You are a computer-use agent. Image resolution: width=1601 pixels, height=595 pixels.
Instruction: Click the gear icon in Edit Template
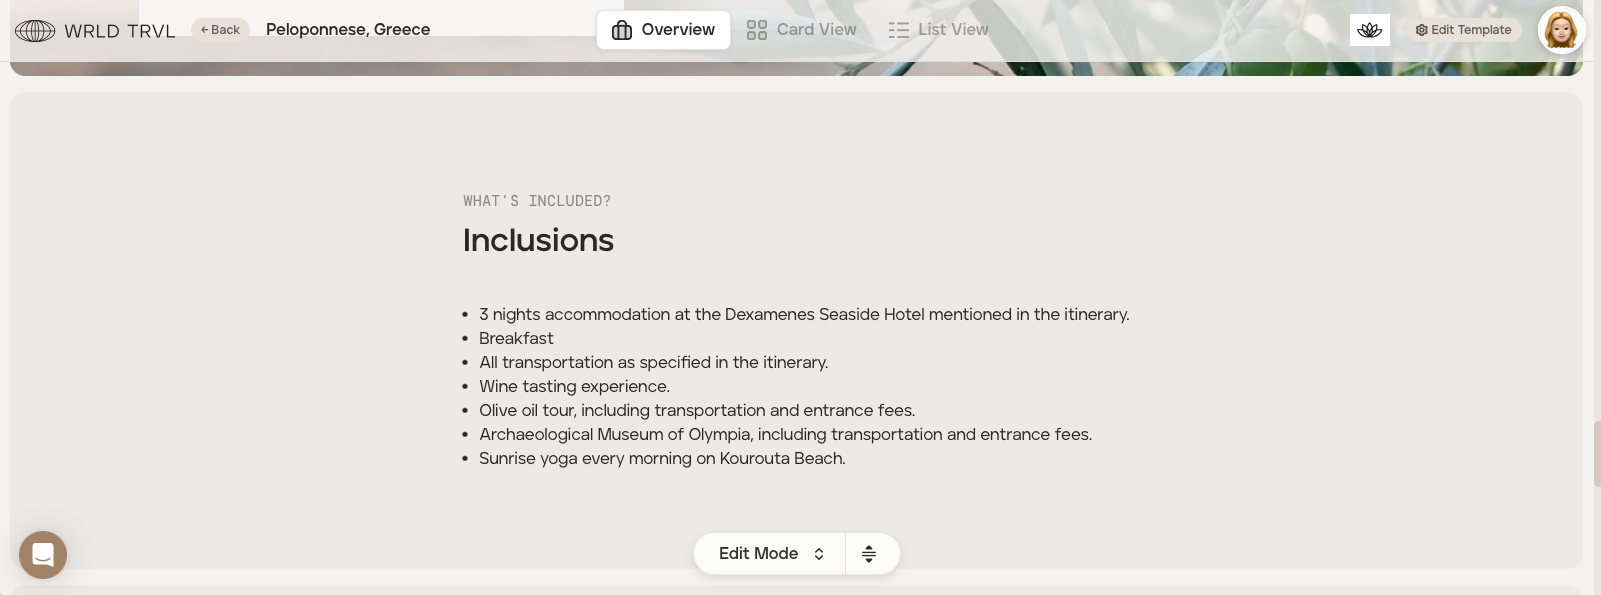[1421, 30]
